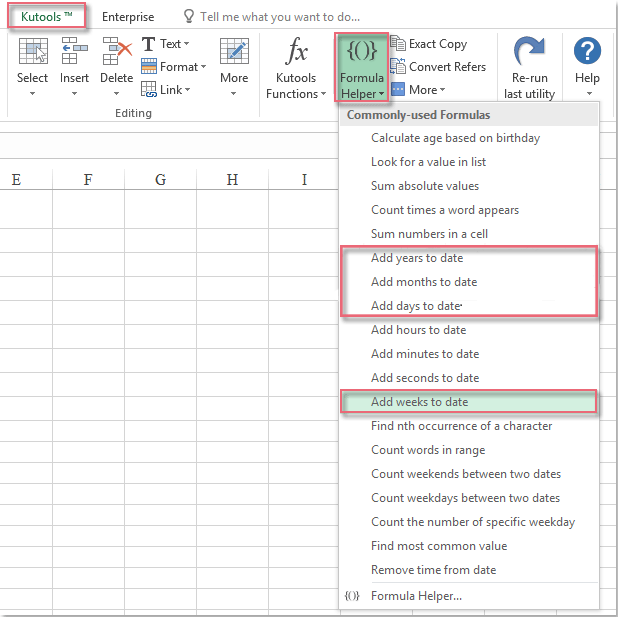Choose Look for a value in list
This screenshot has height=617, width=618.
[x=469, y=162]
